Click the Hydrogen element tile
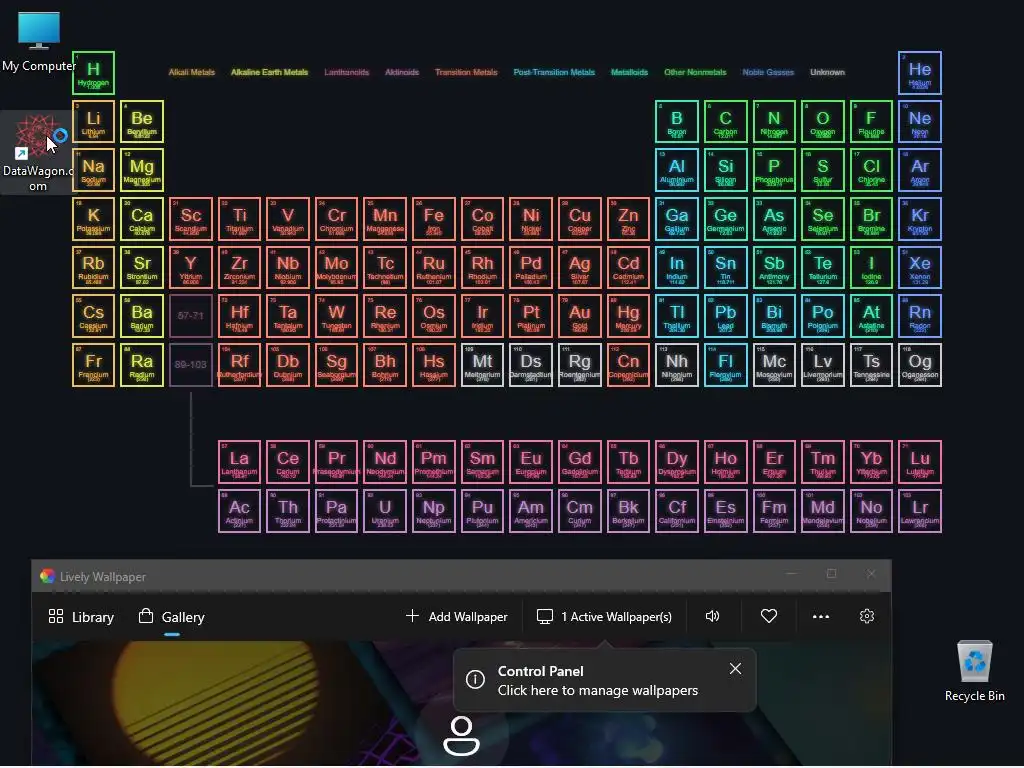This screenshot has width=1024, height=768. pyautogui.click(x=93, y=72)
